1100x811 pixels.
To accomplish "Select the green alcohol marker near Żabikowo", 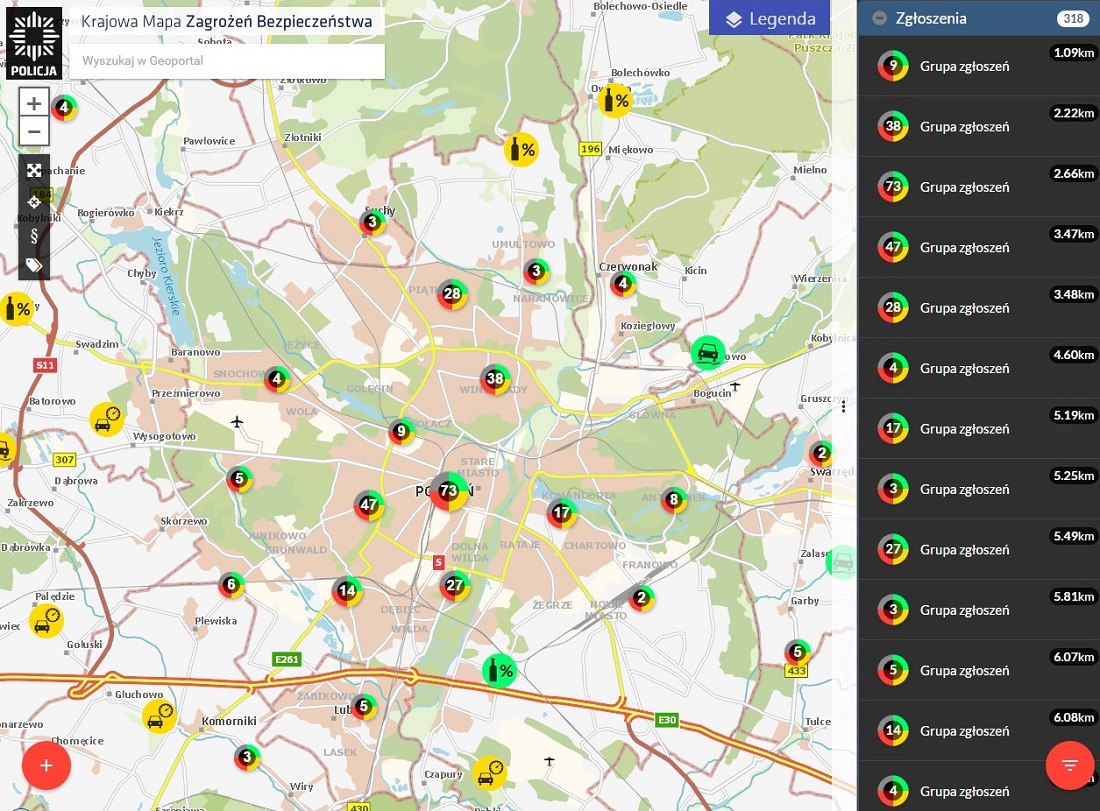I will click(x=499, y=669).
